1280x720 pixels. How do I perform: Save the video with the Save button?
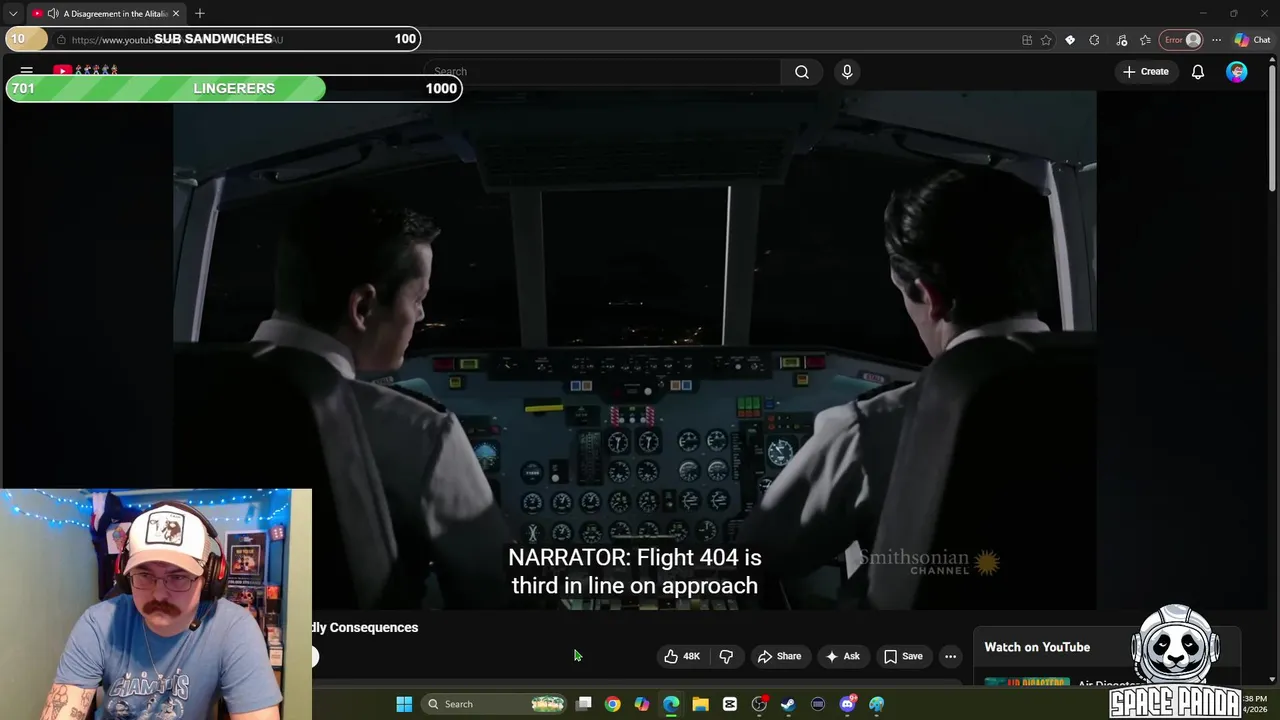(x=903, y=656)
